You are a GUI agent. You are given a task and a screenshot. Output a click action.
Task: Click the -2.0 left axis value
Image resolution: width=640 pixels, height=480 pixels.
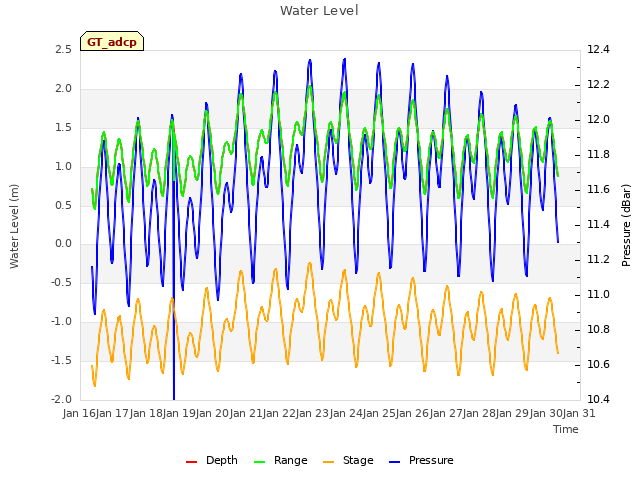61,399
